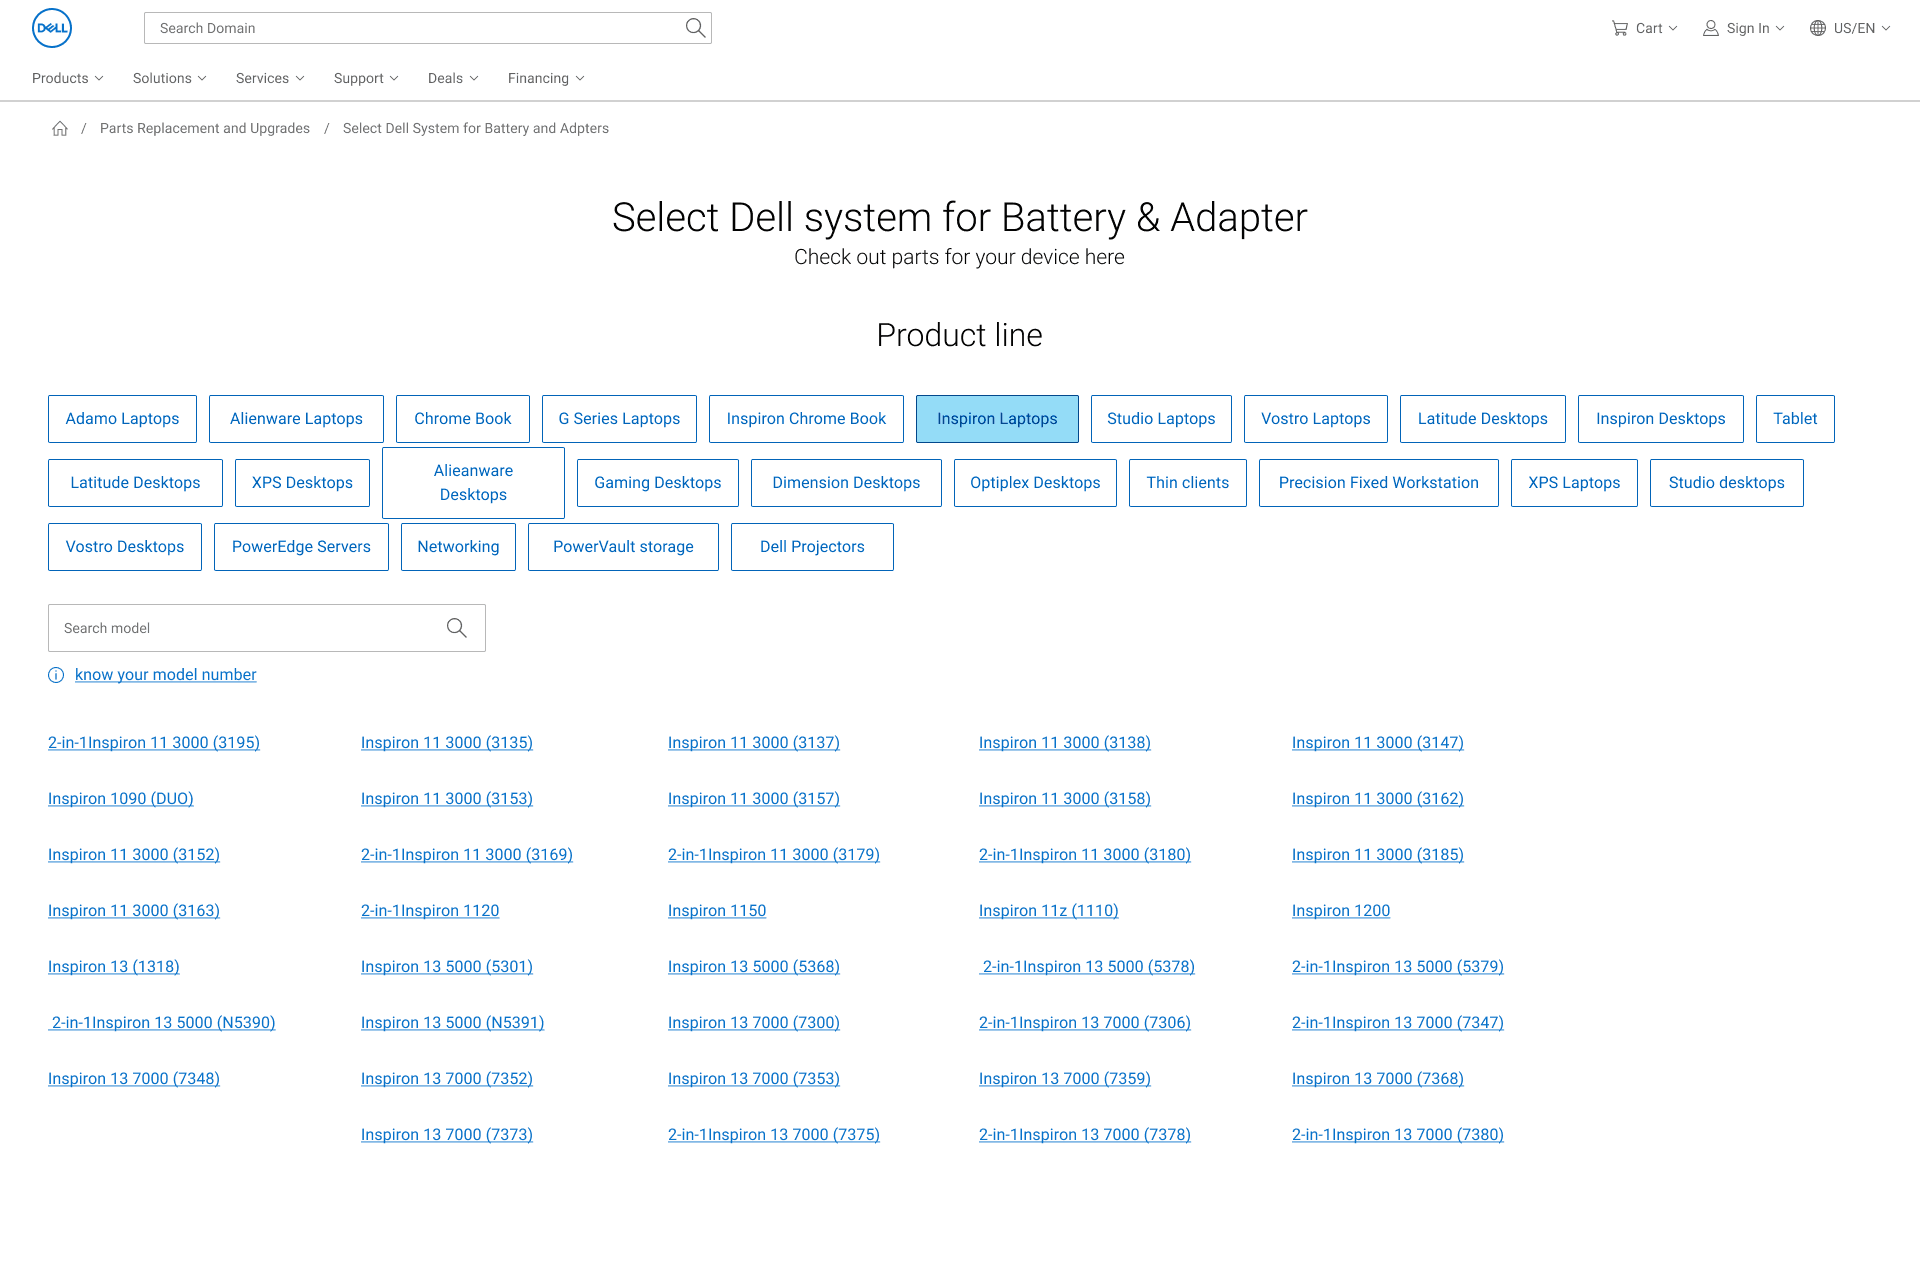Open Inspiron 13 7000 (7373) link
This screenshot has height=1271, width=1920.
click(x=447, y=1135)
